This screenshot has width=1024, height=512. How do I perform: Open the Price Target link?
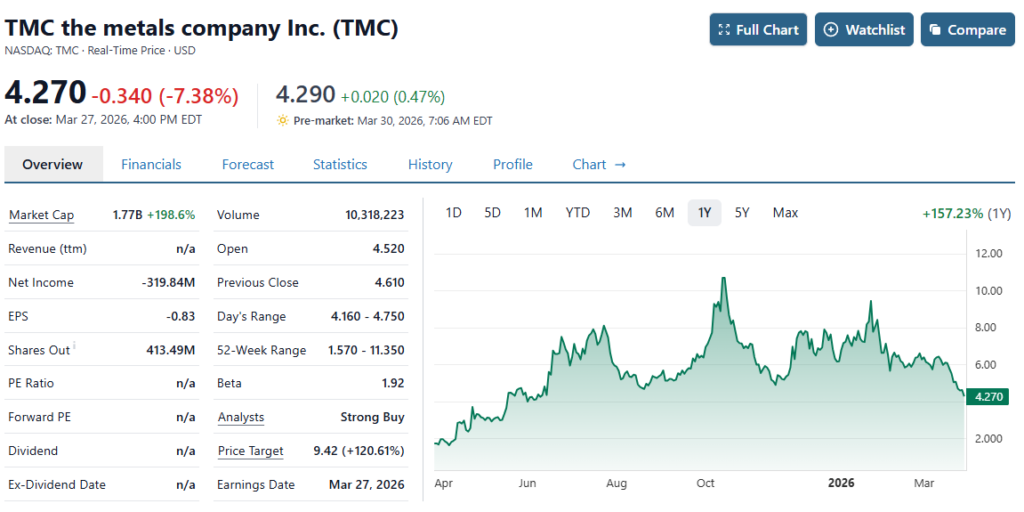pyautogui.click(x=250, y=451)
